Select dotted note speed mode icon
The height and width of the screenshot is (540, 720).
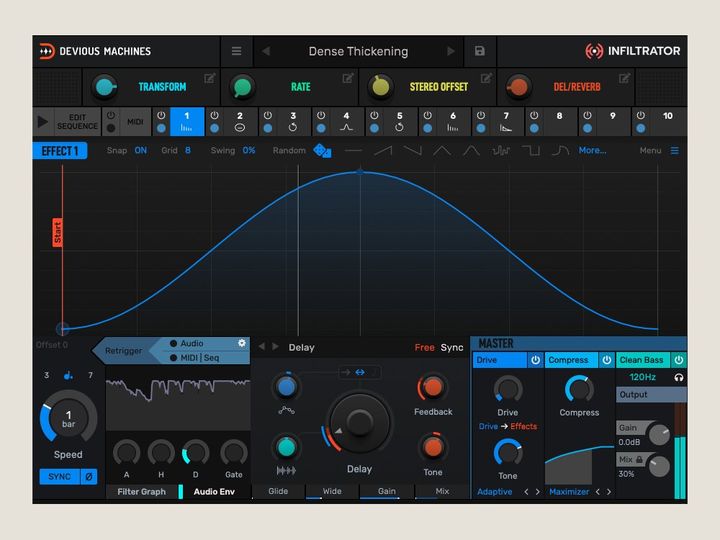pos(68,375)
